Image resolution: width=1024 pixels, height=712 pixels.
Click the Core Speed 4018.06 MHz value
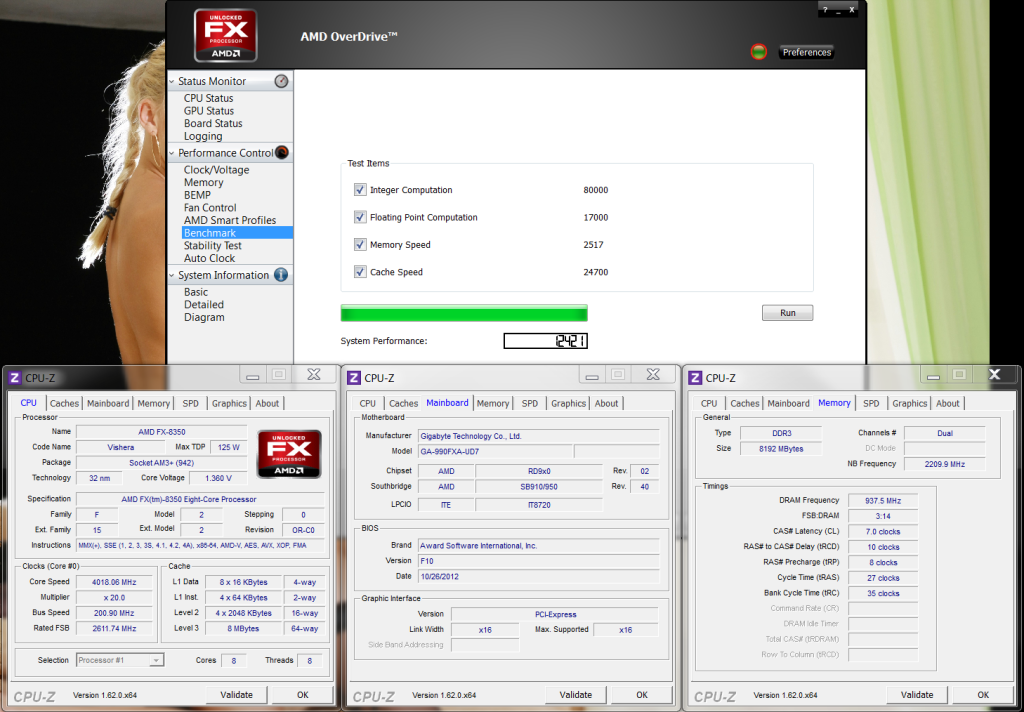tap(114, 582)
